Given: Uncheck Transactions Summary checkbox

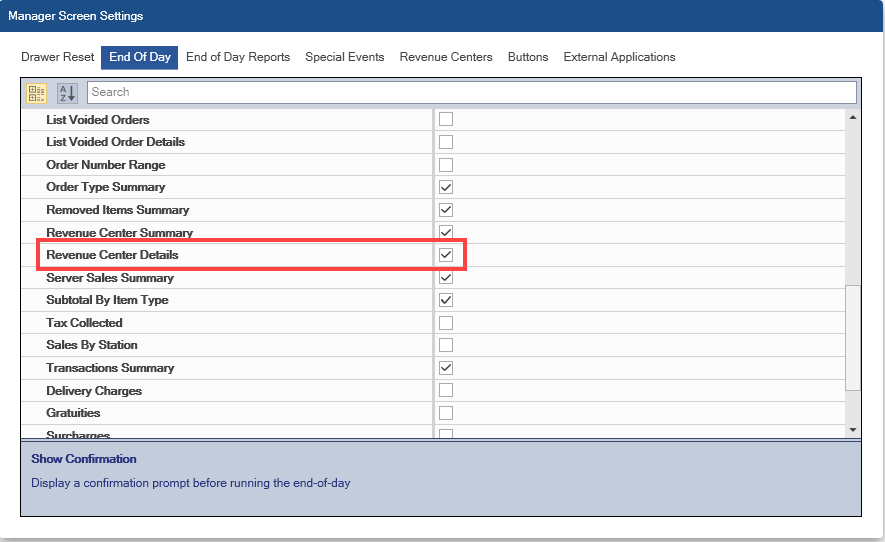Looking at the screenshot, I should (x=446, y=368).
